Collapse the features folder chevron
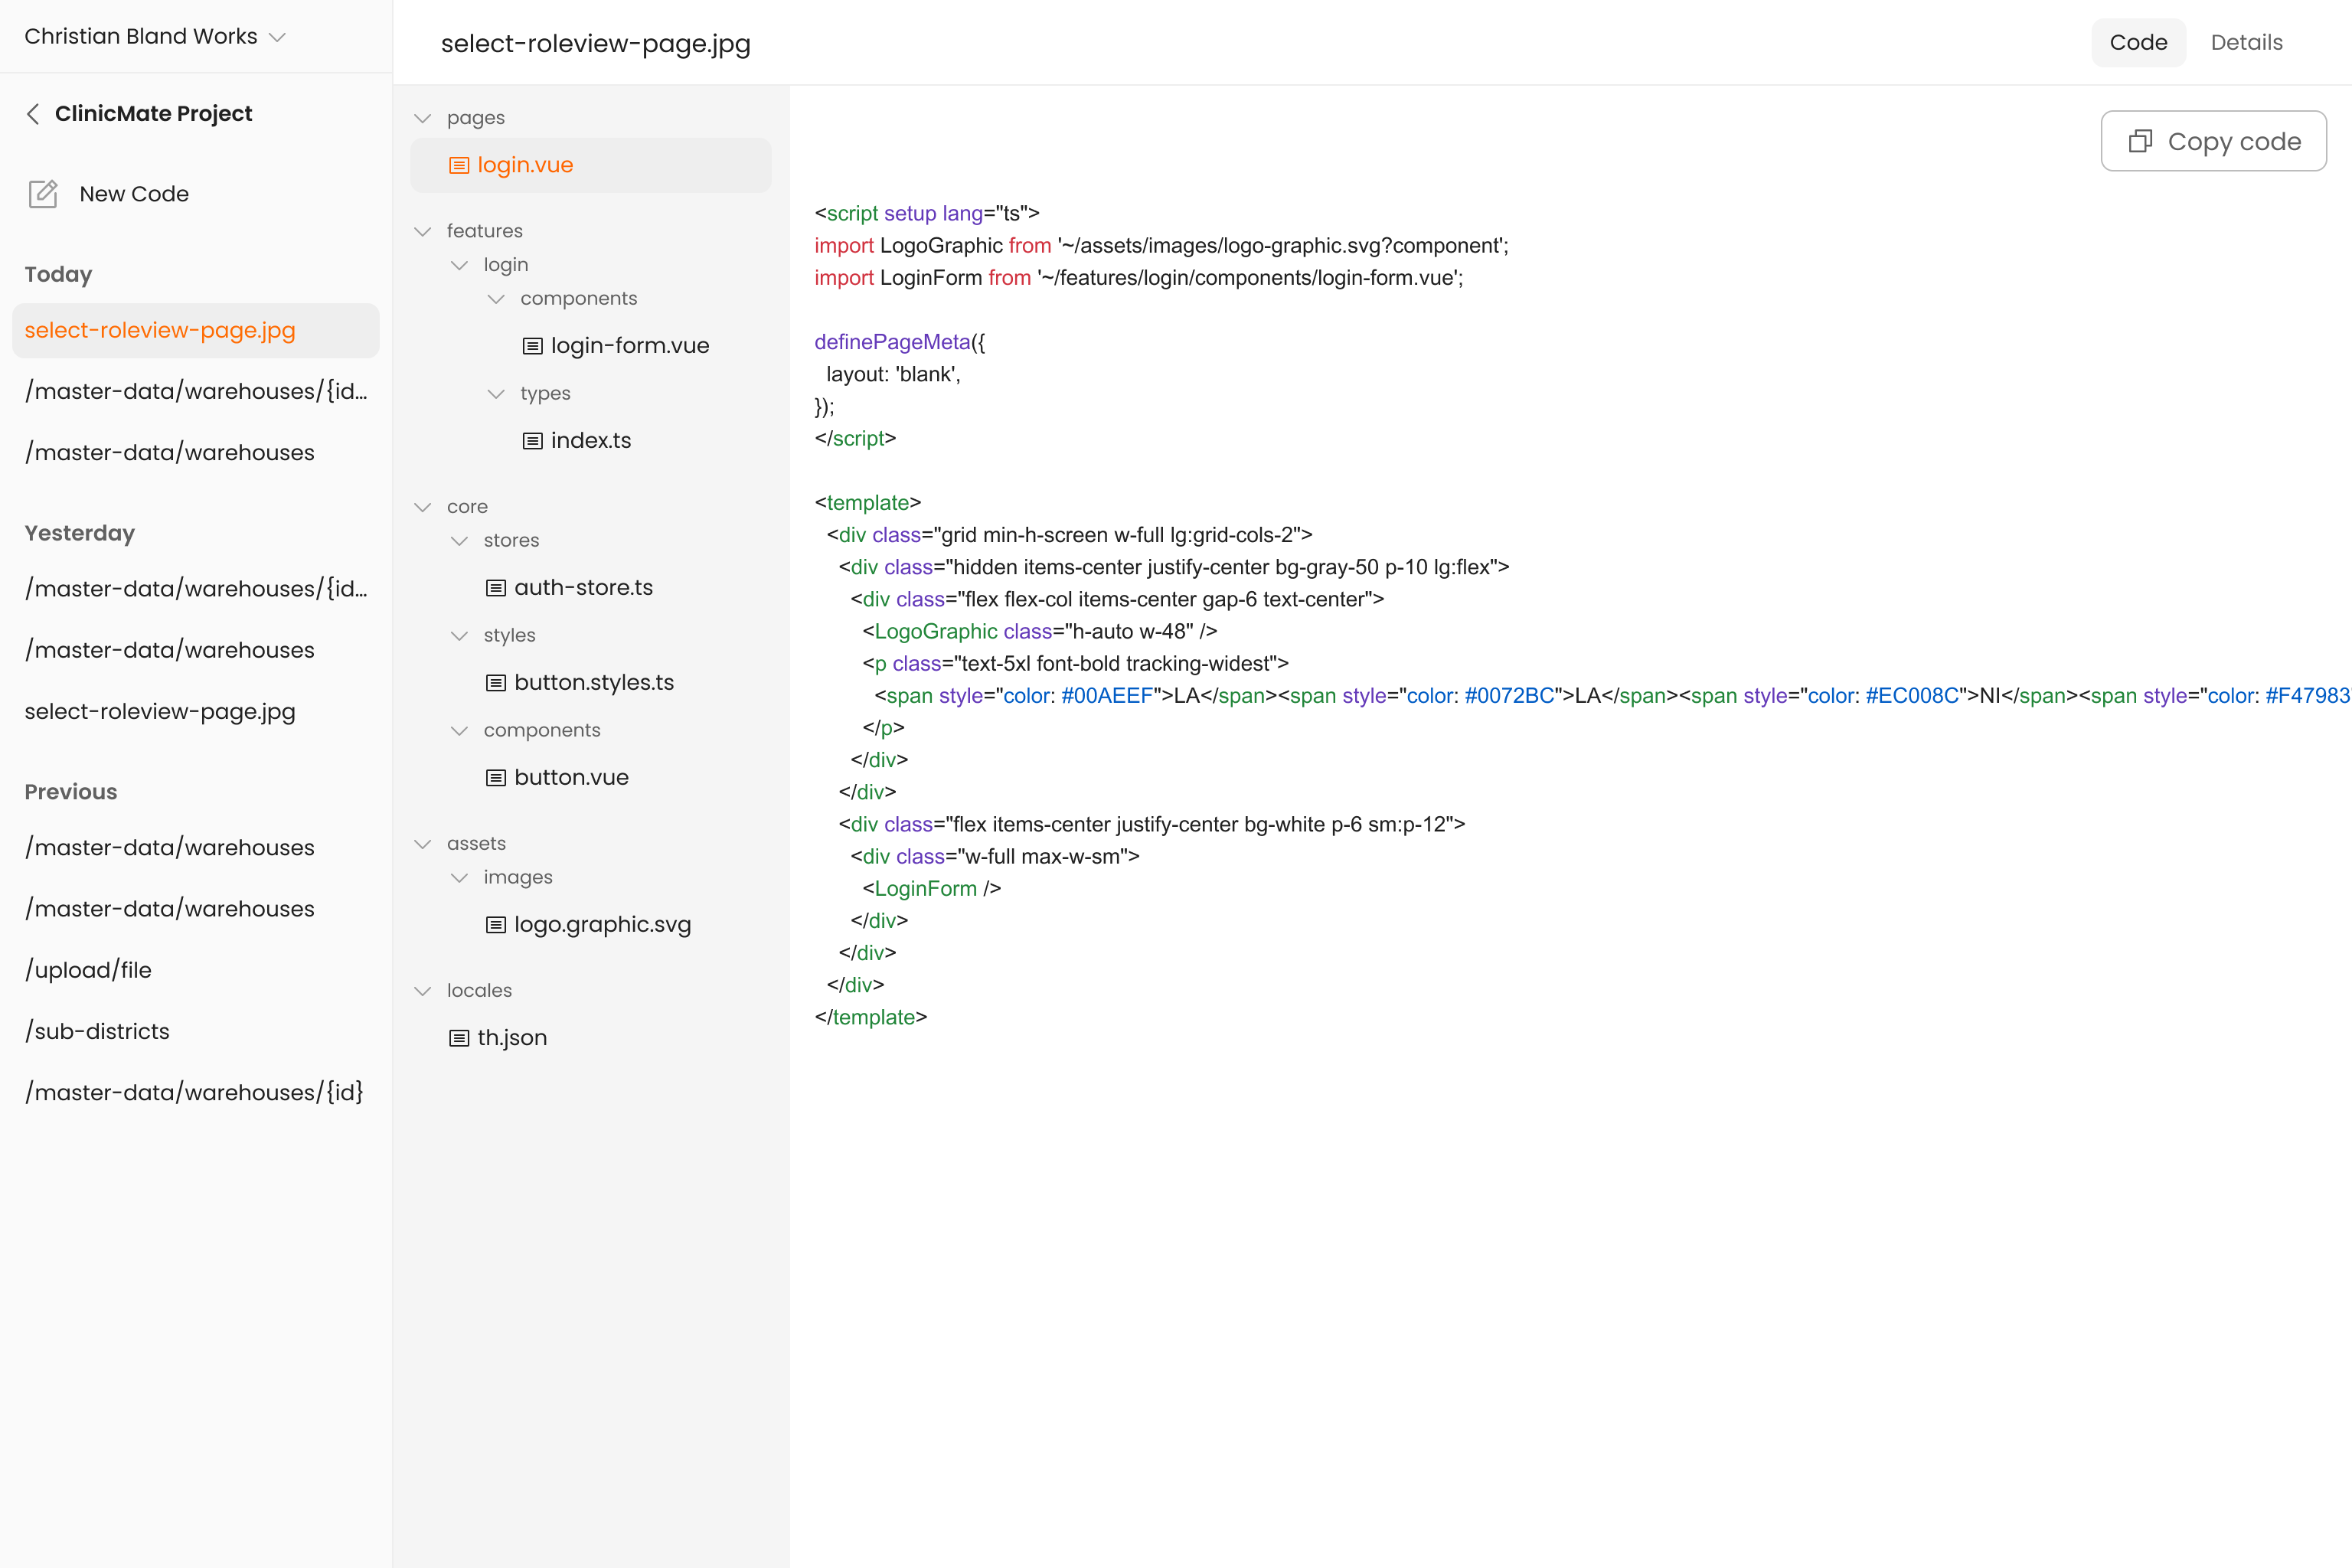2352x1568 pixels. click(x=423, y=231)
